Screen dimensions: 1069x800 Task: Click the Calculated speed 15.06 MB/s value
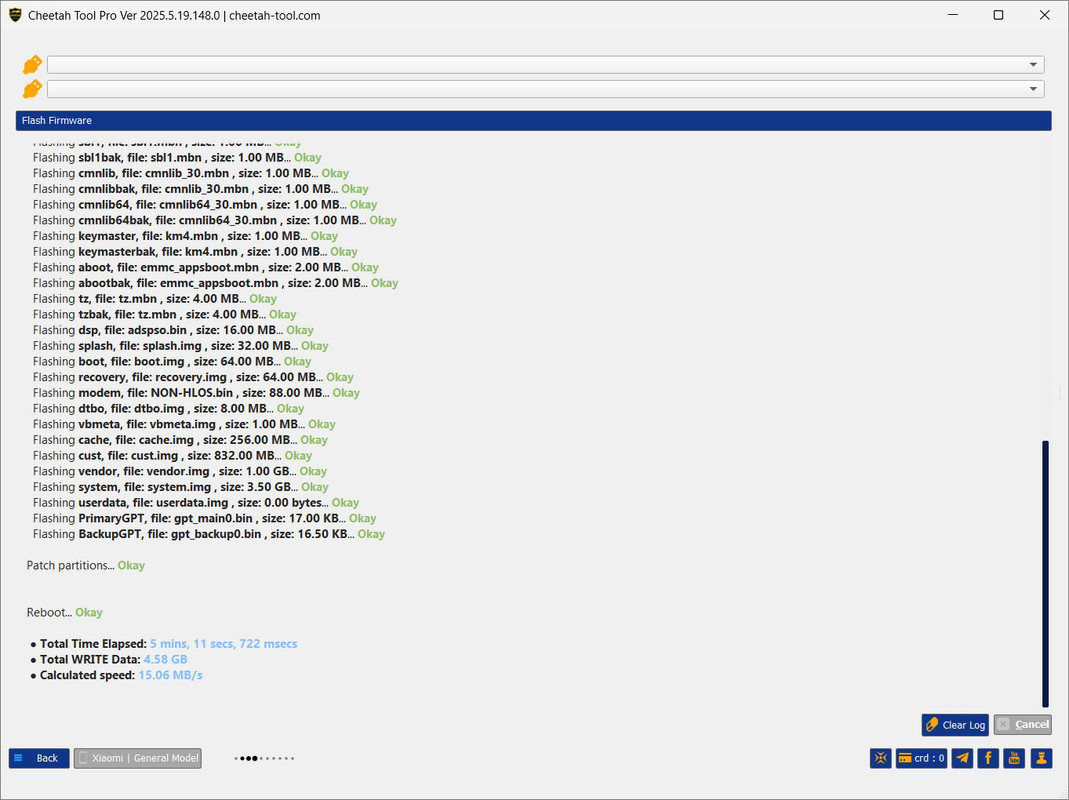[170, 675]
